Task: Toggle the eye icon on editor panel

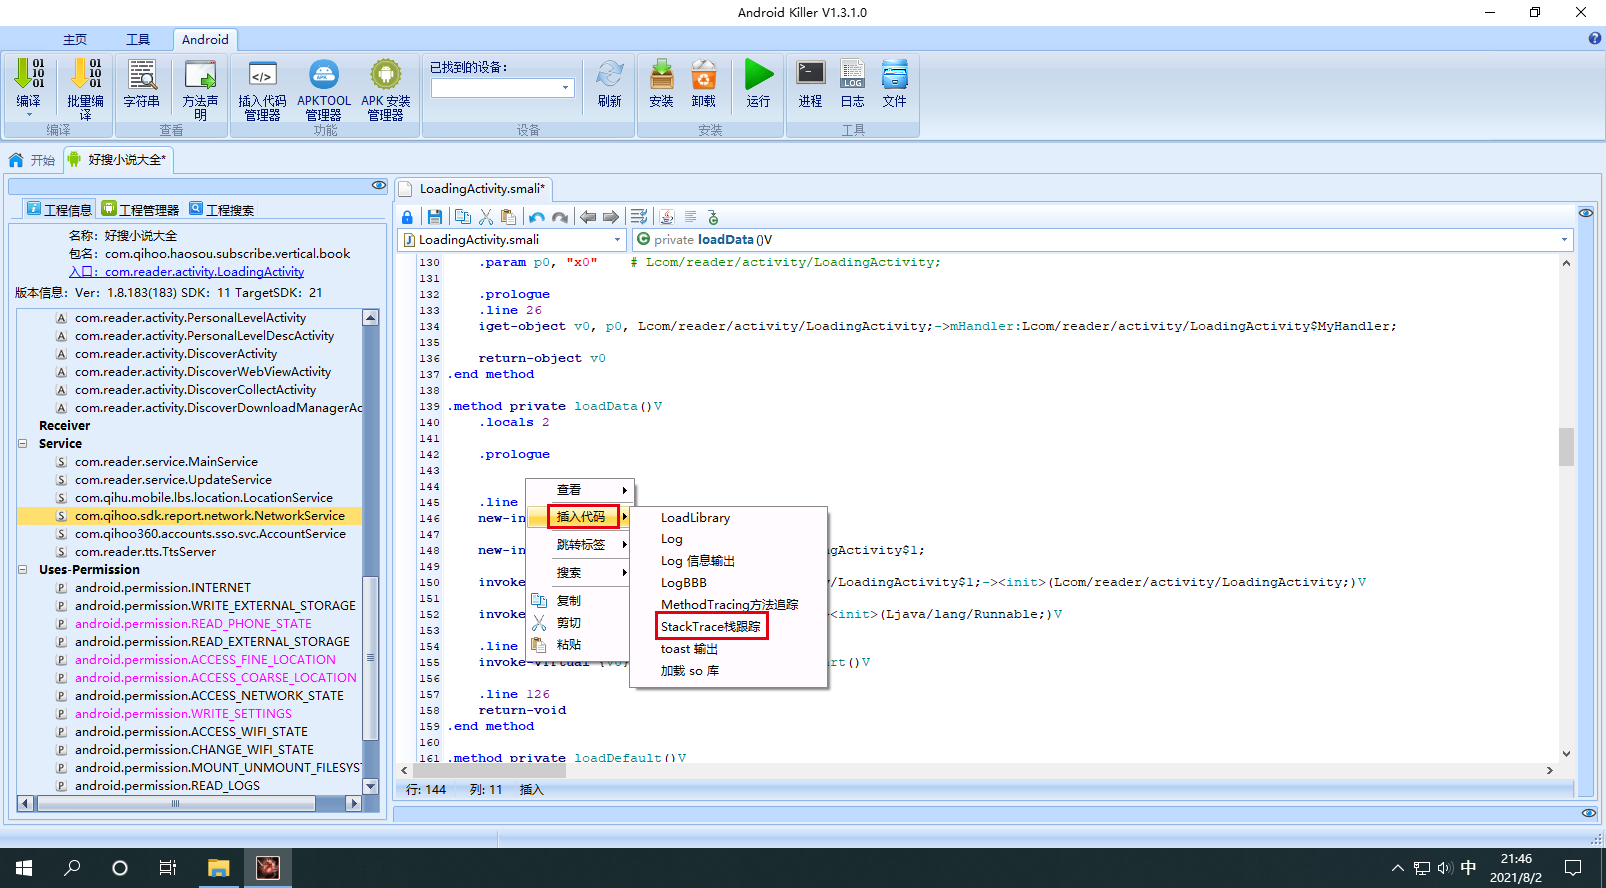Action: pyautogui.click(x=1586, y=213)
